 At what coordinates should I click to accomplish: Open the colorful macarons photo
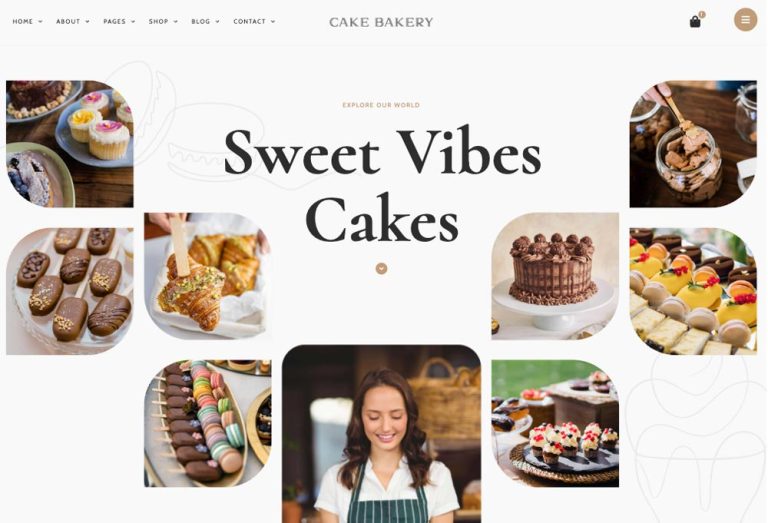pos(208,424)
